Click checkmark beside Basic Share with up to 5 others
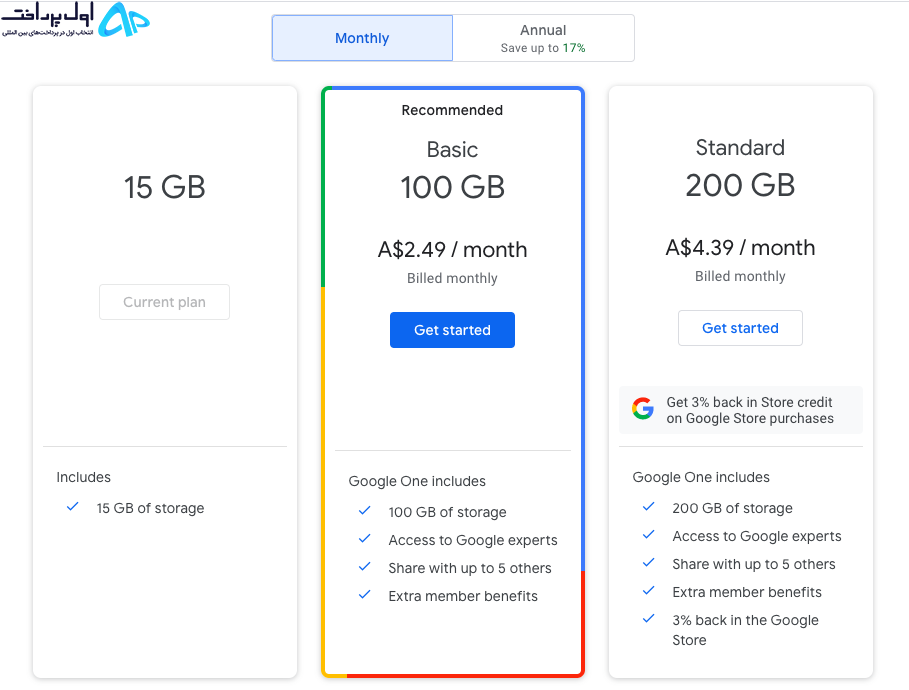Screen dimensions: 909x690 click(x=365, y=566)
